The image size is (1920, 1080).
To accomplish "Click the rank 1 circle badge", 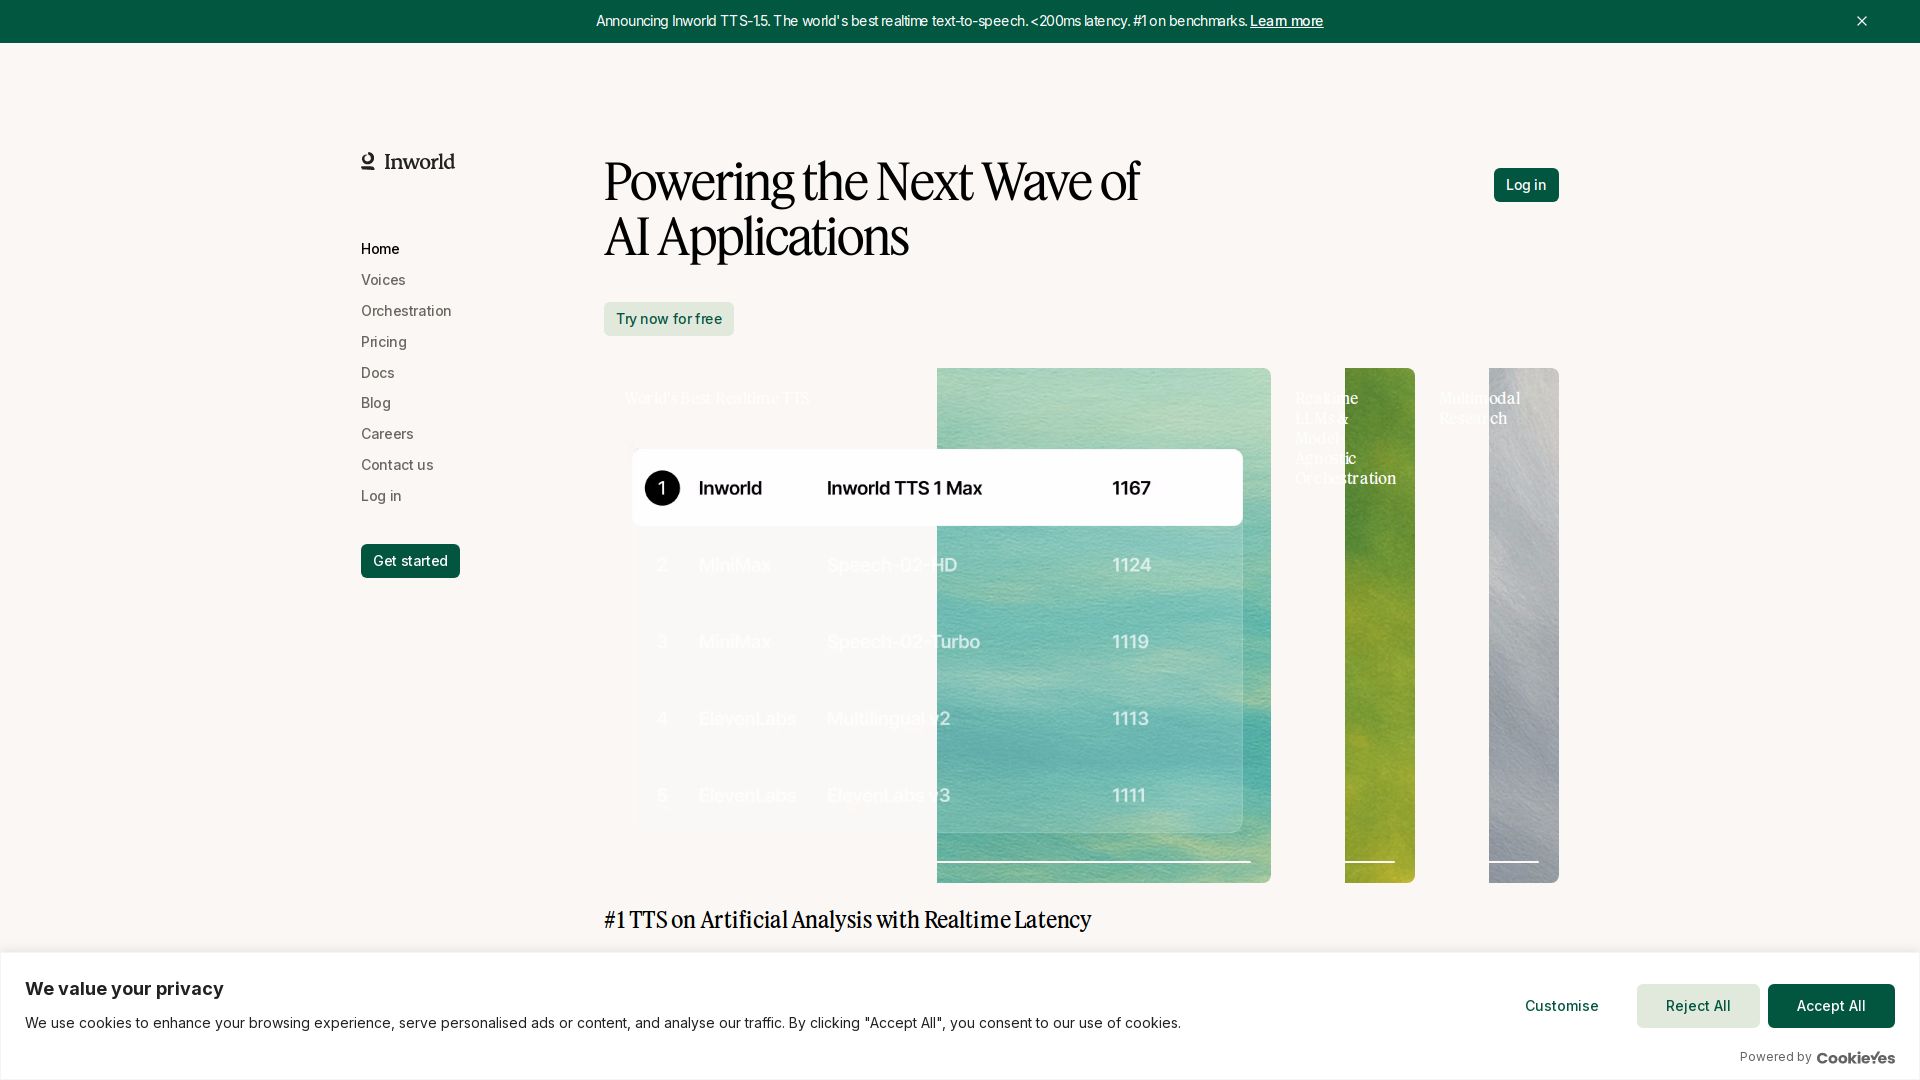I will [662, 488].
